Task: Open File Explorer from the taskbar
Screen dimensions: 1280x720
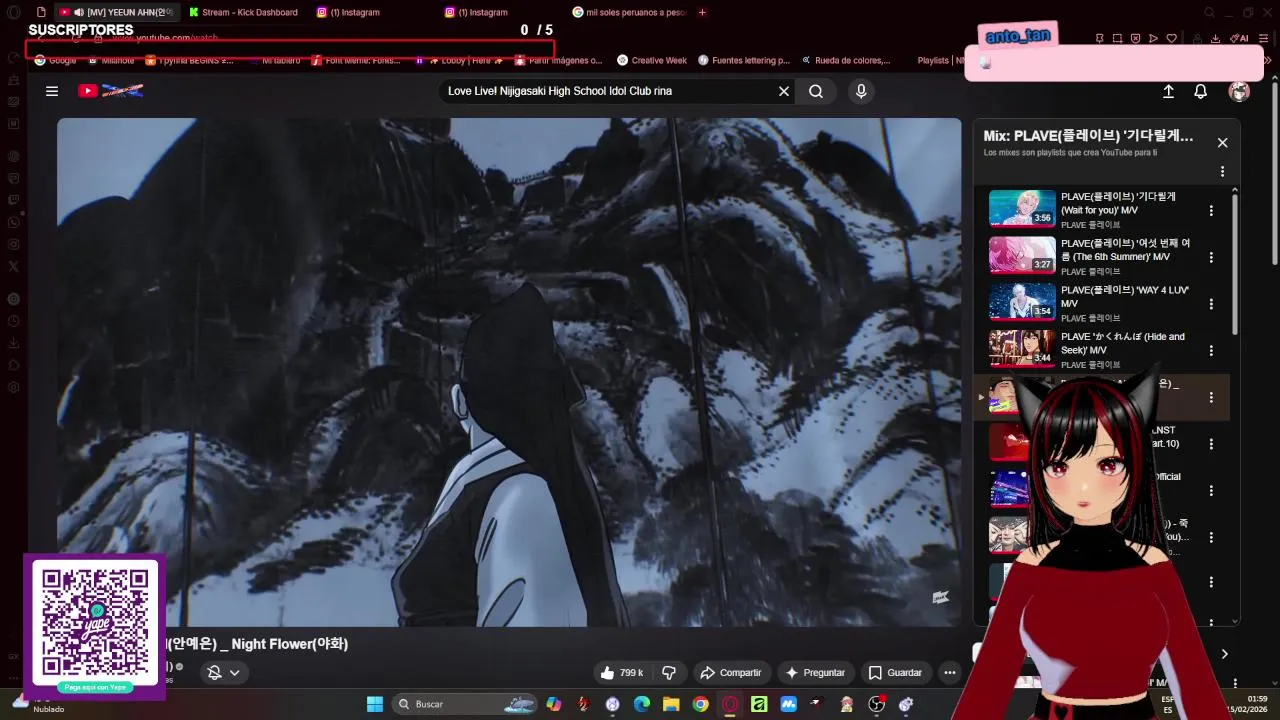Action: tap(671, 704)
